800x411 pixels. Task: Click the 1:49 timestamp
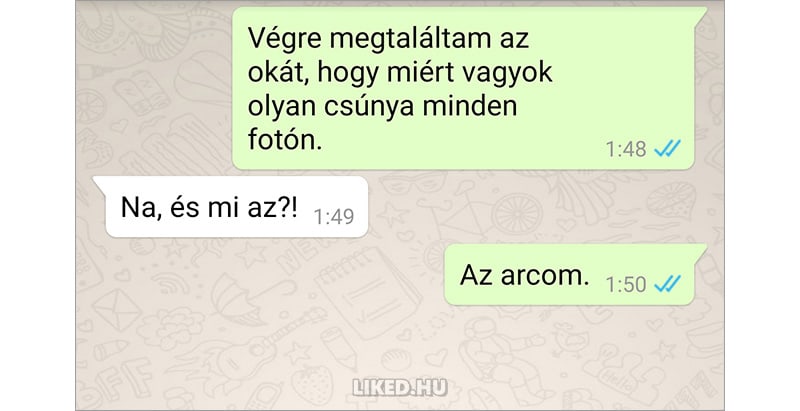click(x=334, y=217)
